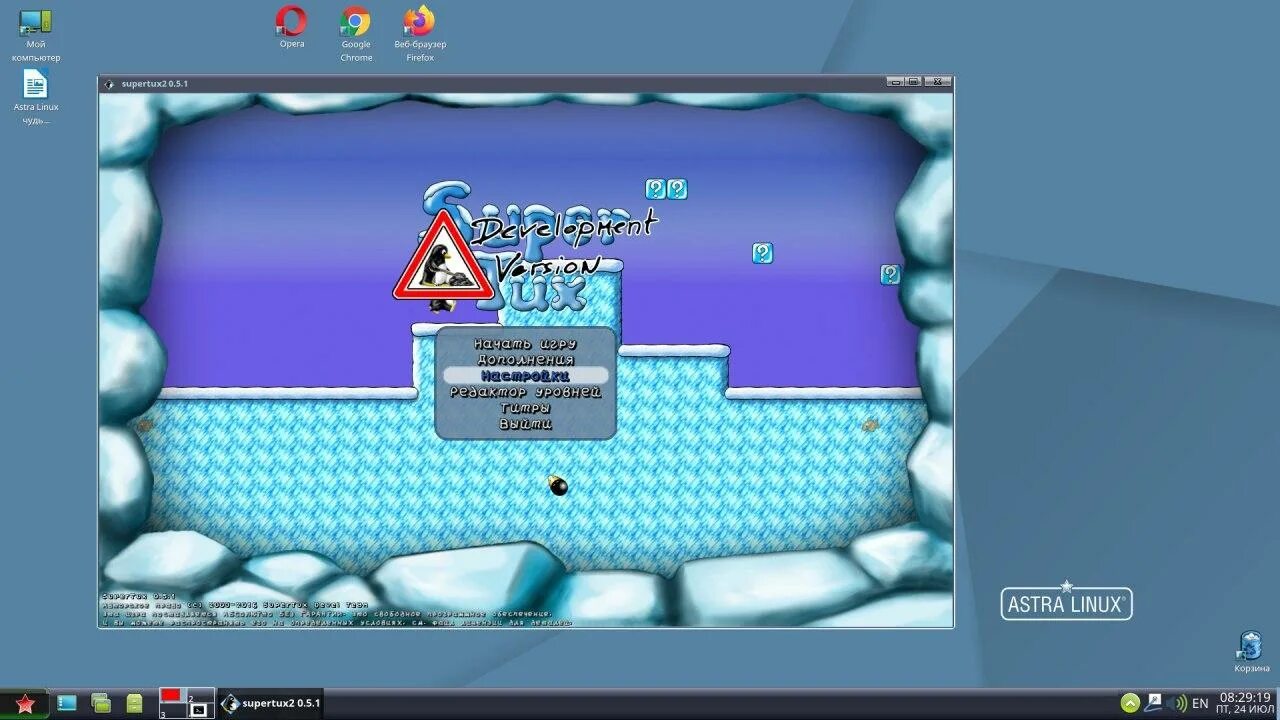Launch the file manager from the taskbar
1280x720 pixels.
tap(134, 703)
